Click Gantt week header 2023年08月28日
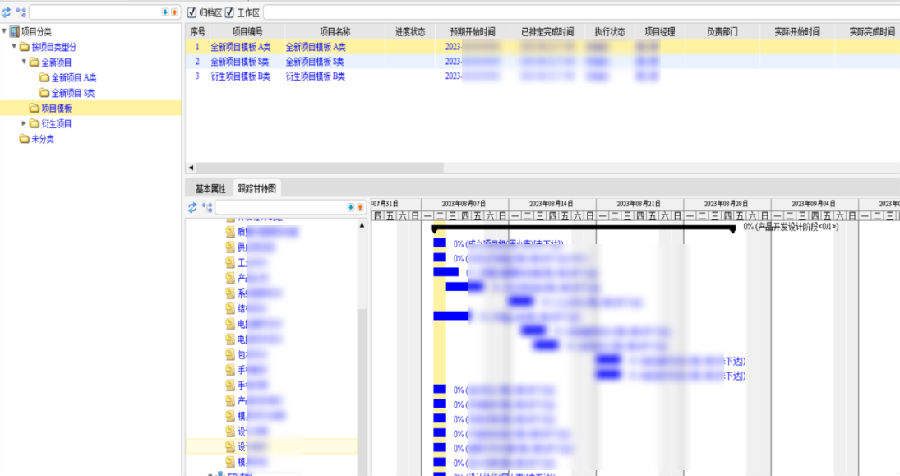Image resolution: width=900 pixels, height=476 pixels. [726, 204]
